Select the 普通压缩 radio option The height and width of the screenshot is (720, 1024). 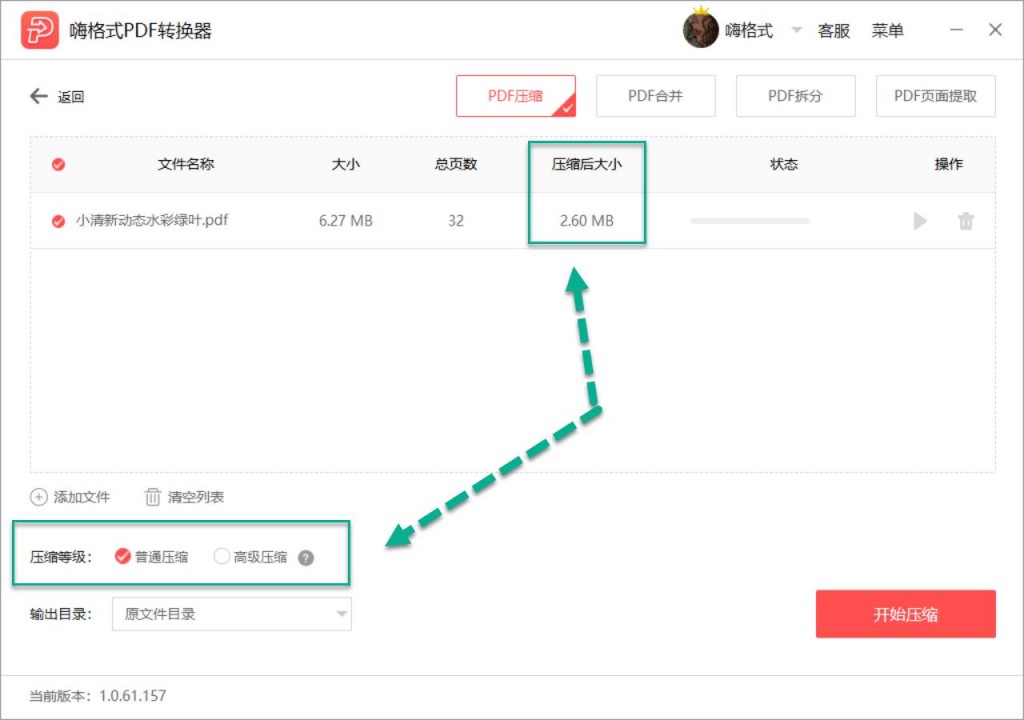[x=122, y=556]
